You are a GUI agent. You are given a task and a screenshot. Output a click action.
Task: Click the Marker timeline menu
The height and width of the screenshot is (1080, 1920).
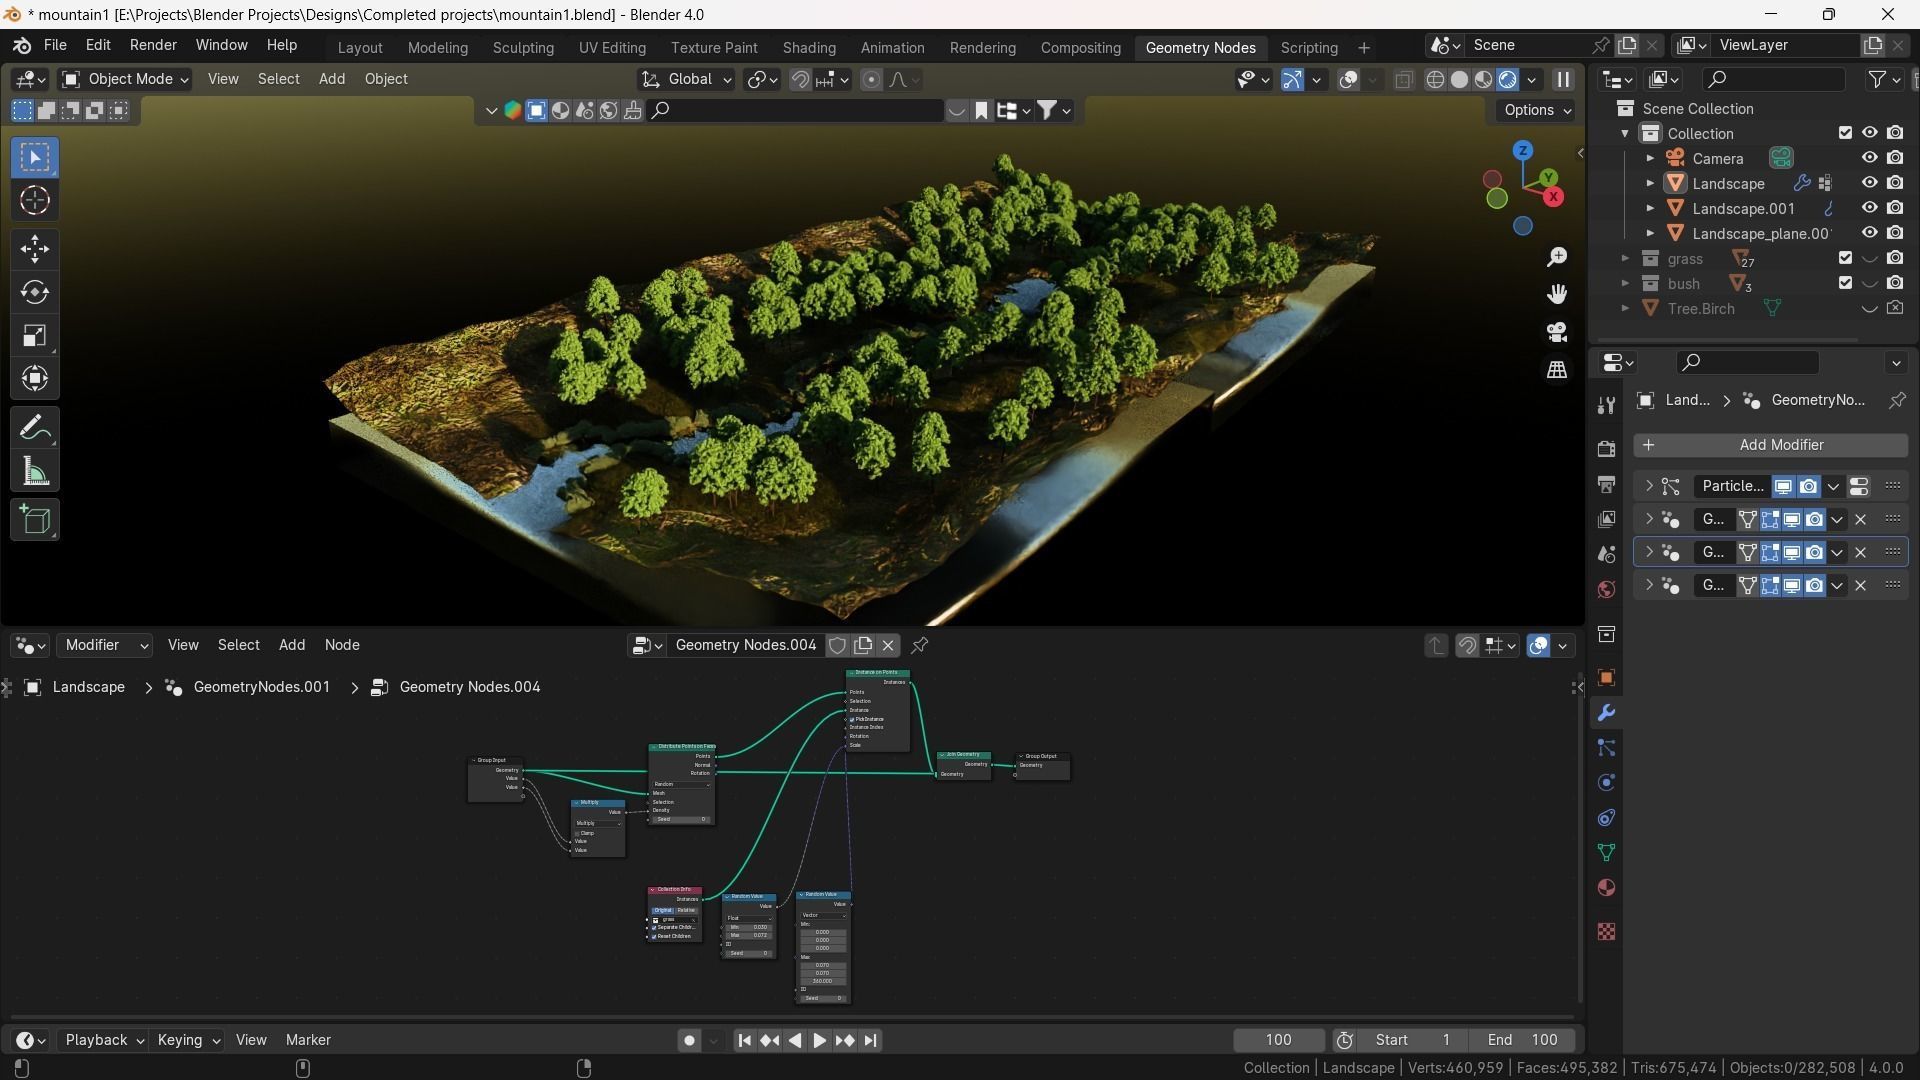(x=308, y=1040)
